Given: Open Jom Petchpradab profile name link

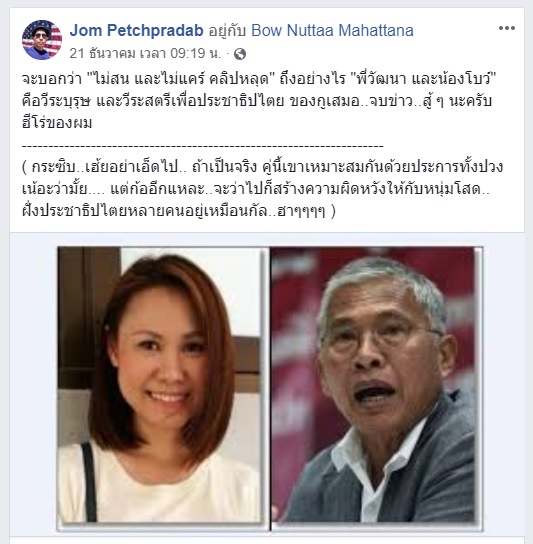Looking at the screenshot, I should [136, 31].
